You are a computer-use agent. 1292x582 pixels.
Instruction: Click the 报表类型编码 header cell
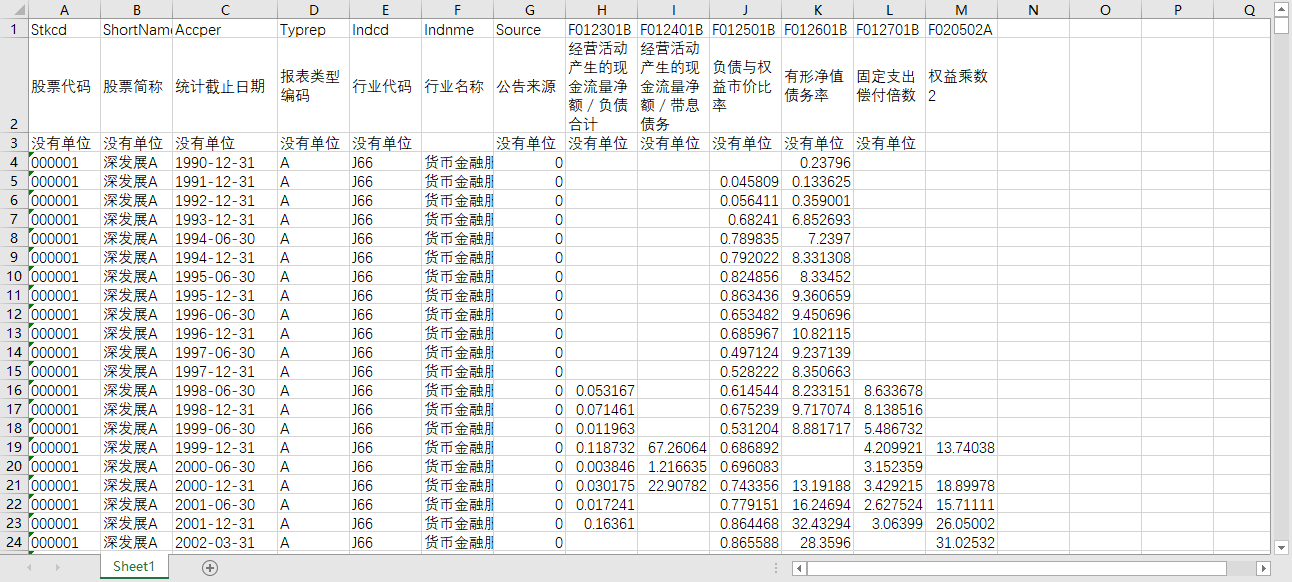pyautogui.click(x=313, y=86)
